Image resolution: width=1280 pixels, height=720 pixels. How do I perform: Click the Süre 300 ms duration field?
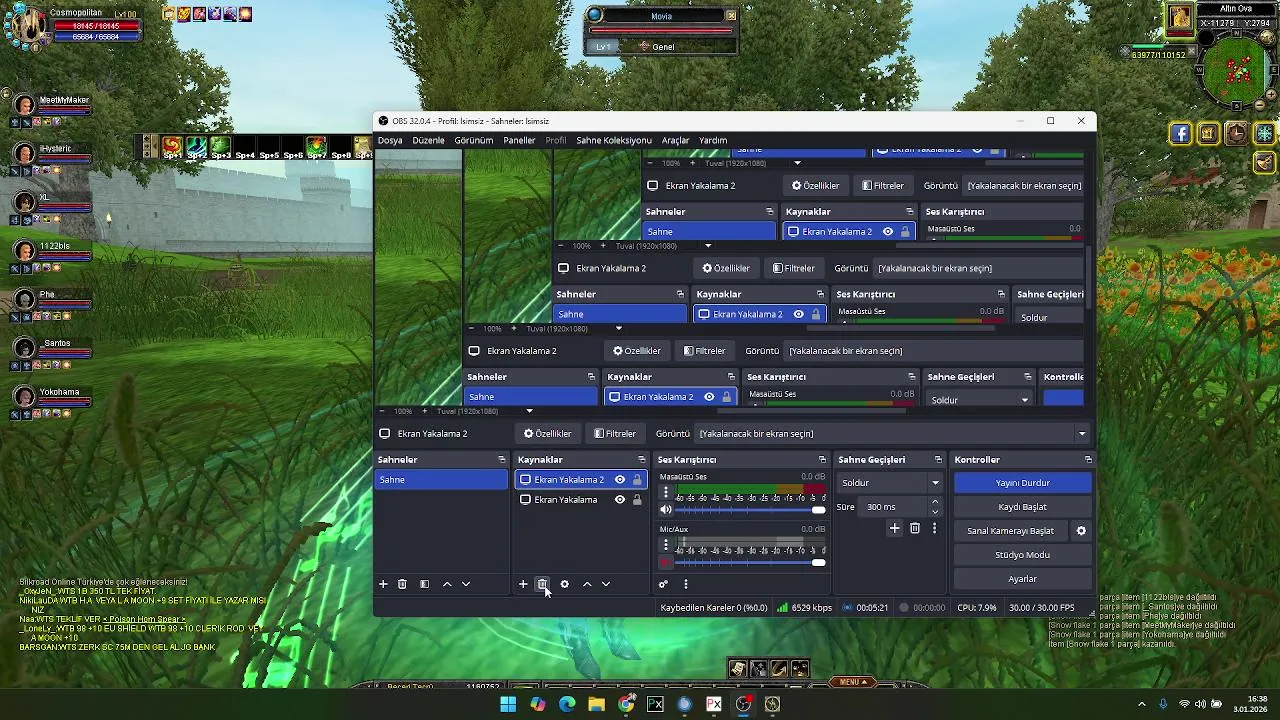click(x=893, y=507)
